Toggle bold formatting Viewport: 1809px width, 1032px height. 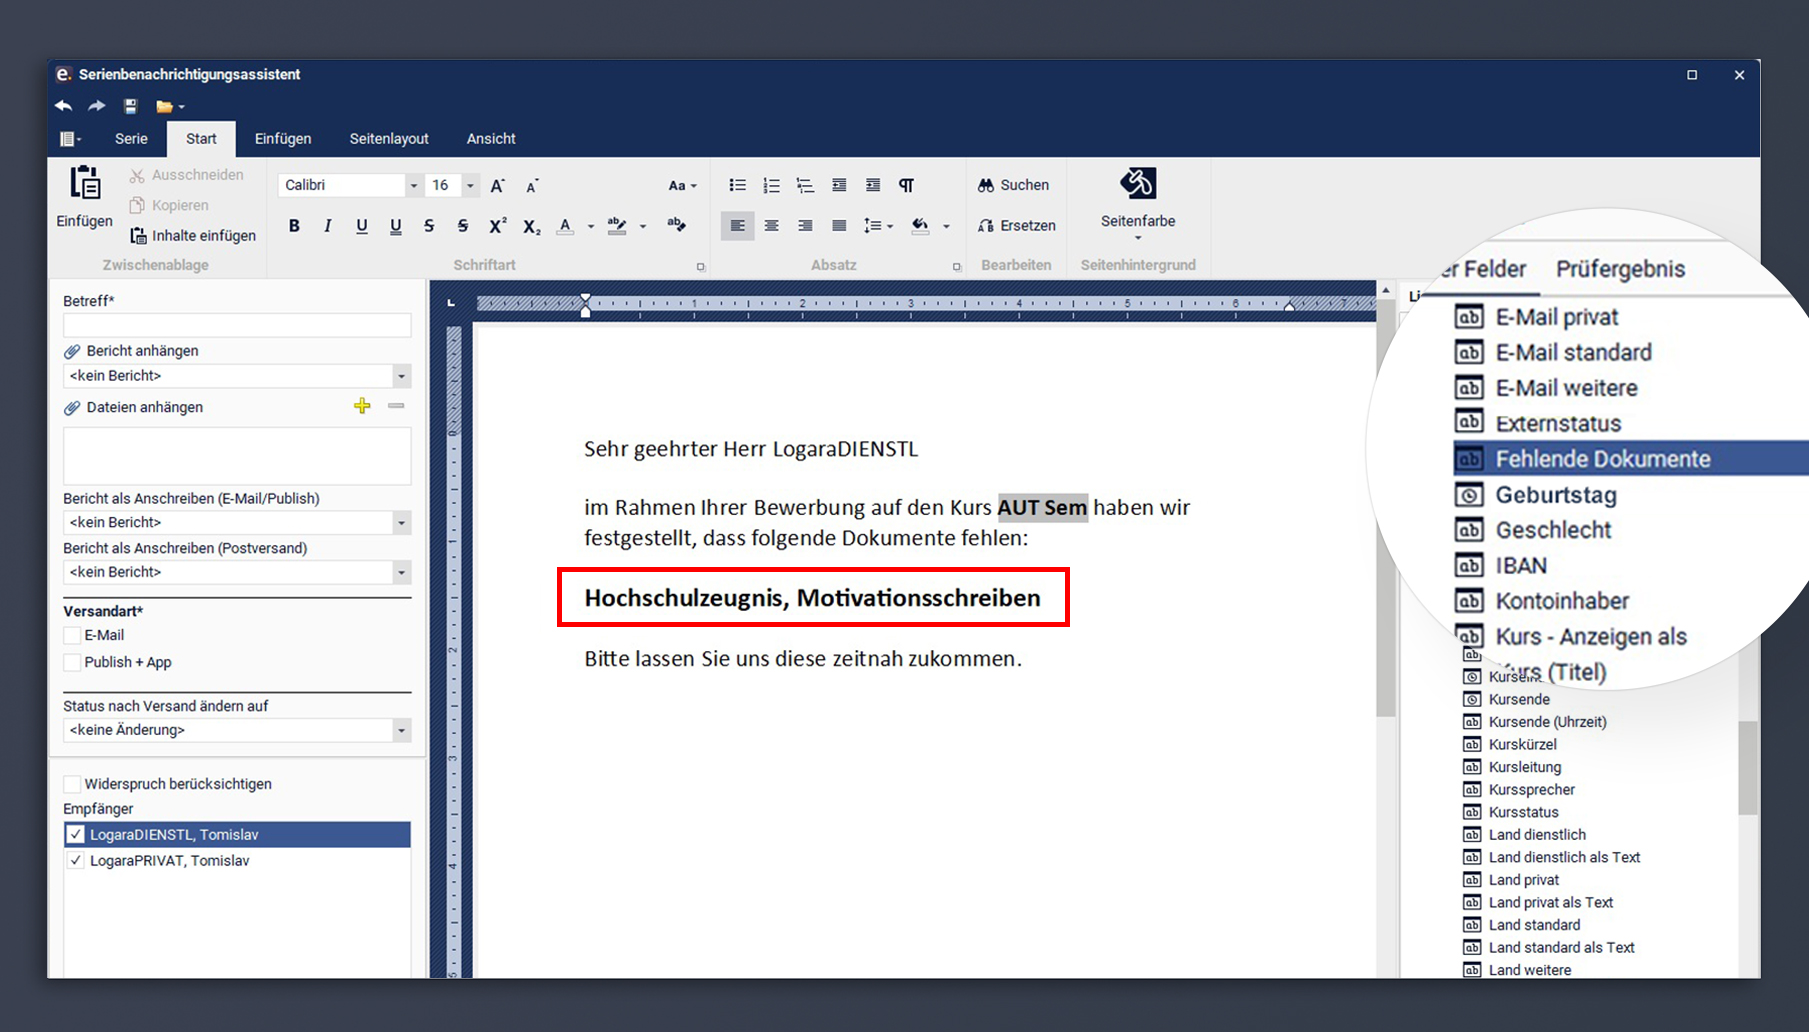coord(294,226)
